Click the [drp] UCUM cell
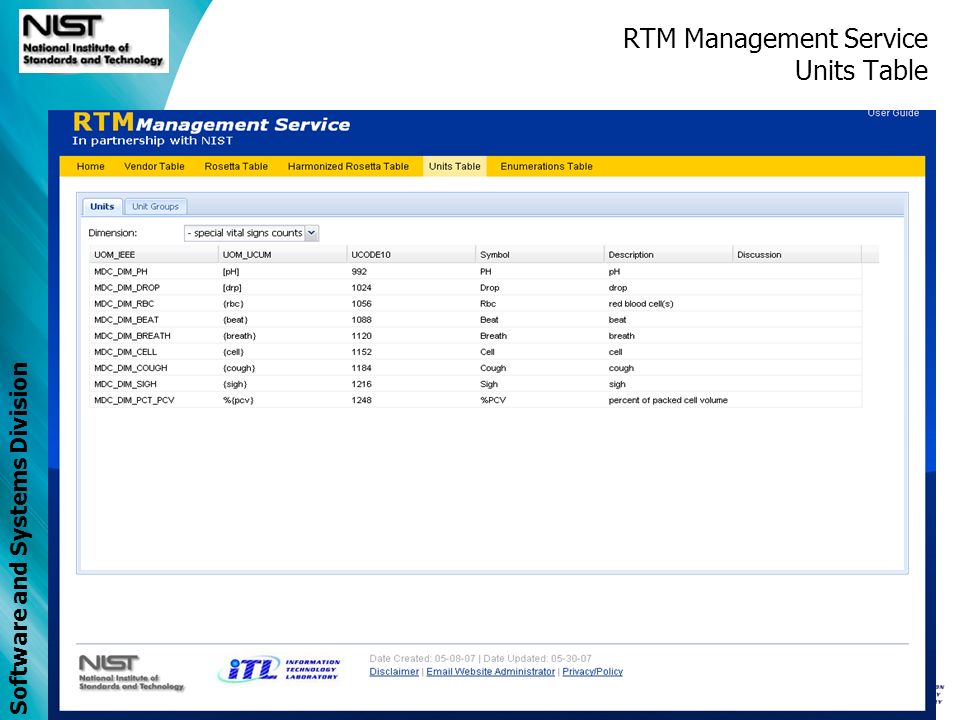This screenshot has width=960, height=720. pyautogui.click(x=232, y=288)
